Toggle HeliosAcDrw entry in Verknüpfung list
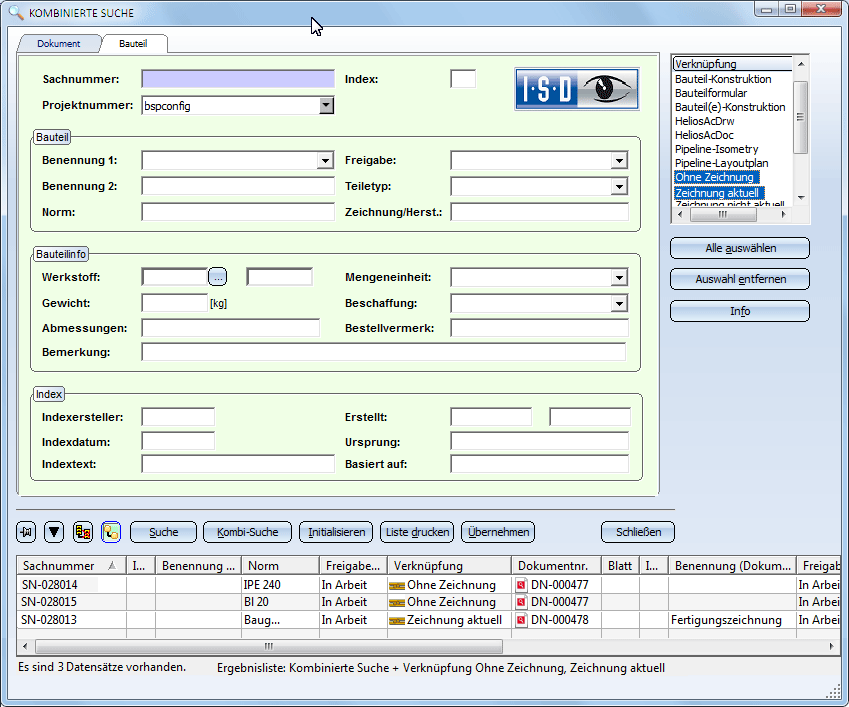 [705, 121]
